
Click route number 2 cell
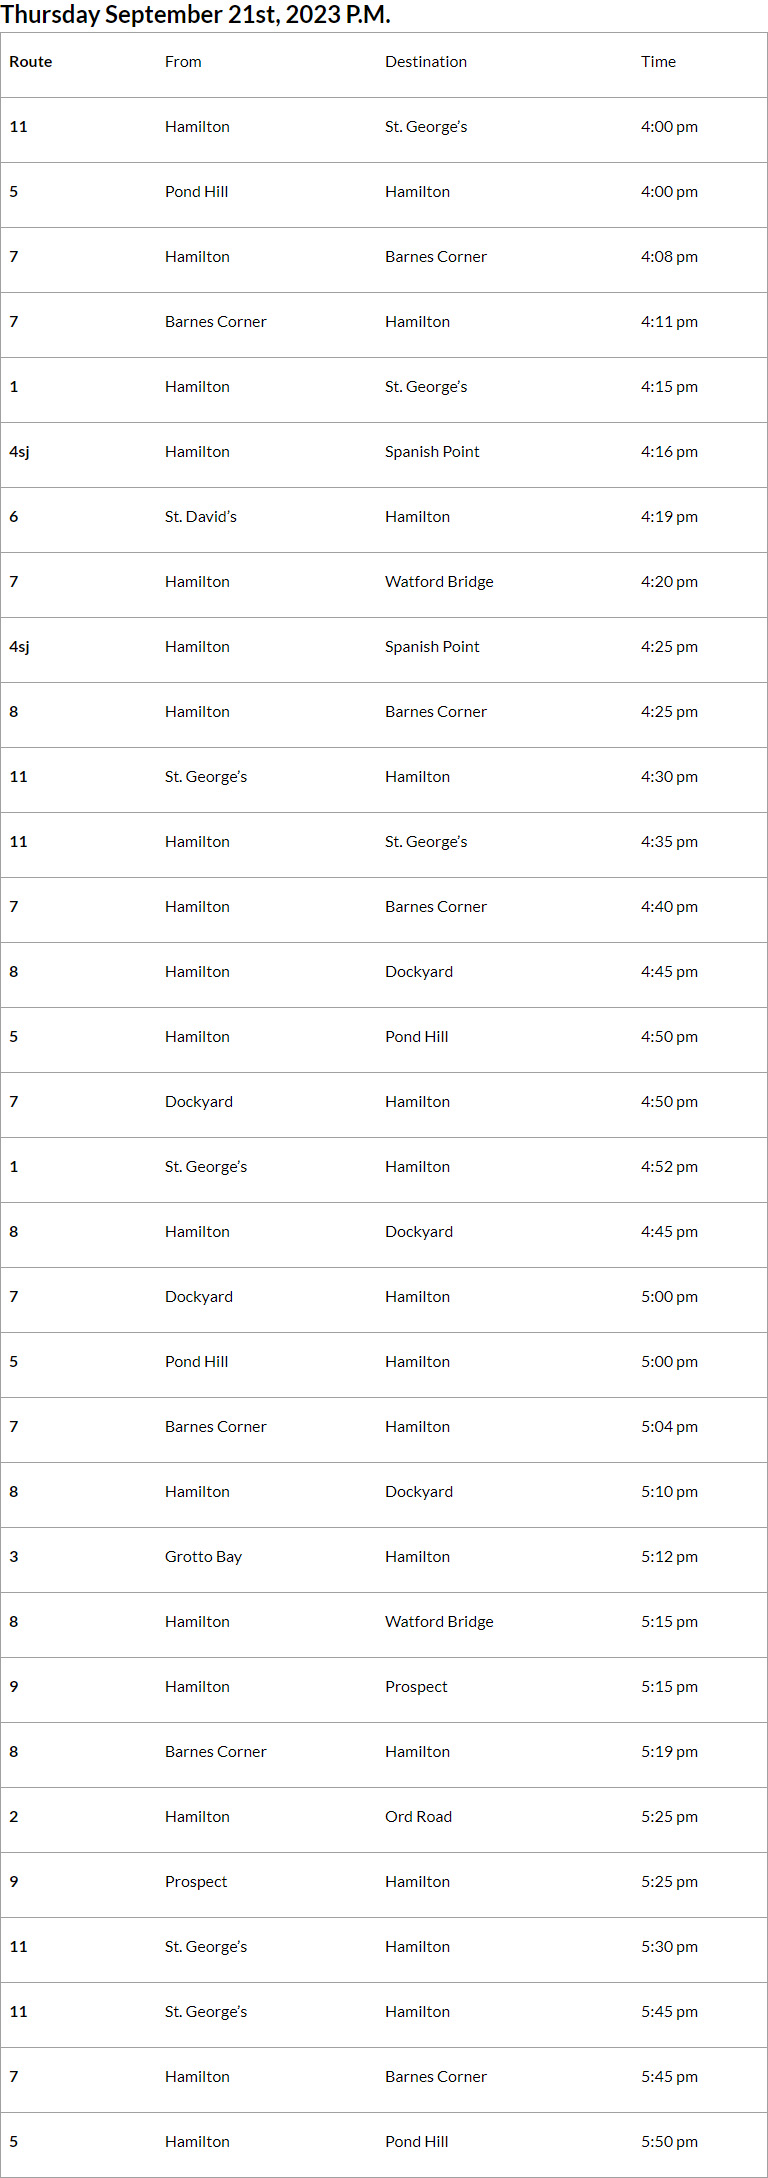pyautogui.click(x=14, y=1817)
